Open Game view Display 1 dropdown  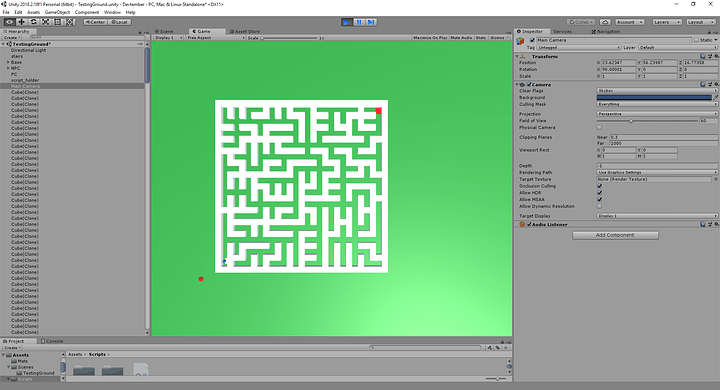pyautogui.click(x=169, y=38)
